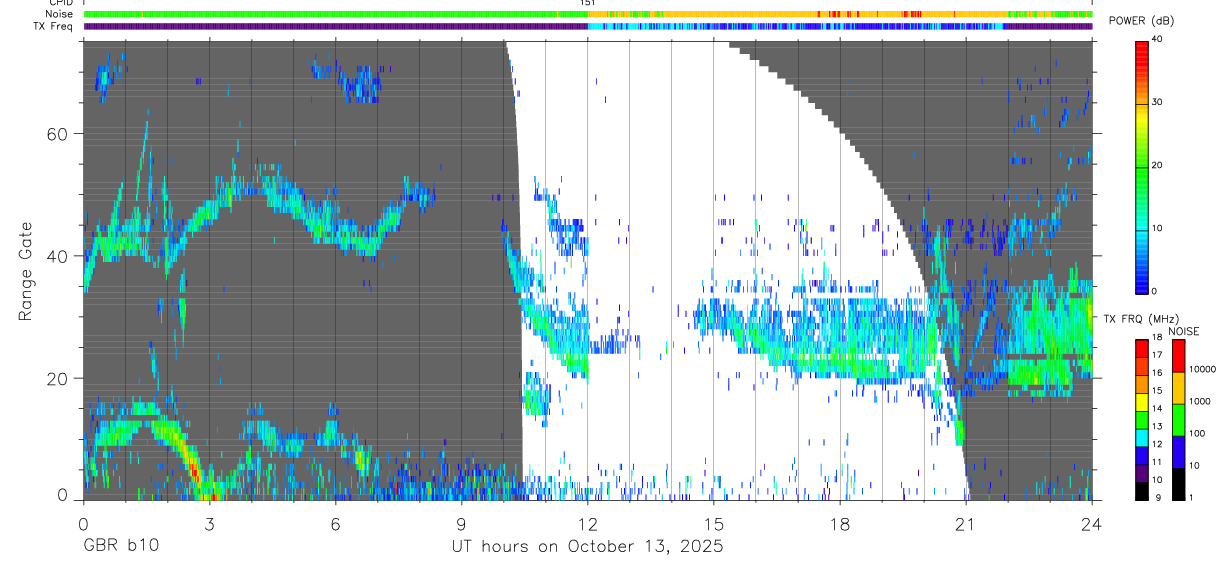Click the 1000 label on NOISE scale
This screenshot has height=567, width=1228.
(1201, 401)
